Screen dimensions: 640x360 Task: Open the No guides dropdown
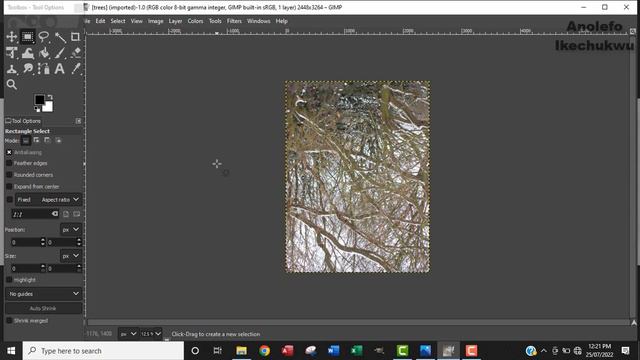click(x=43, y=294)
